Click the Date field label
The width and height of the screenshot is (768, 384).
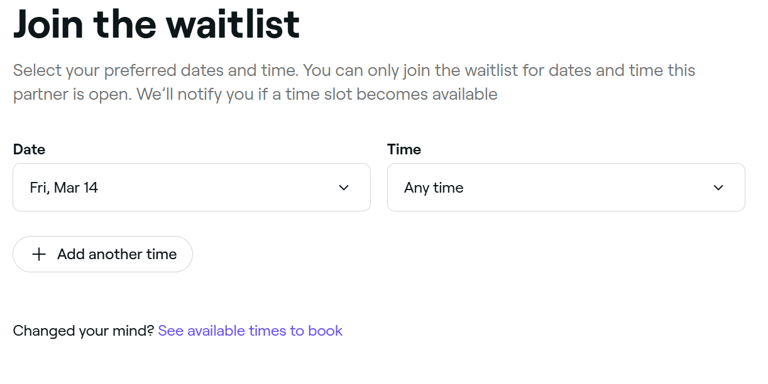(29, 149)
